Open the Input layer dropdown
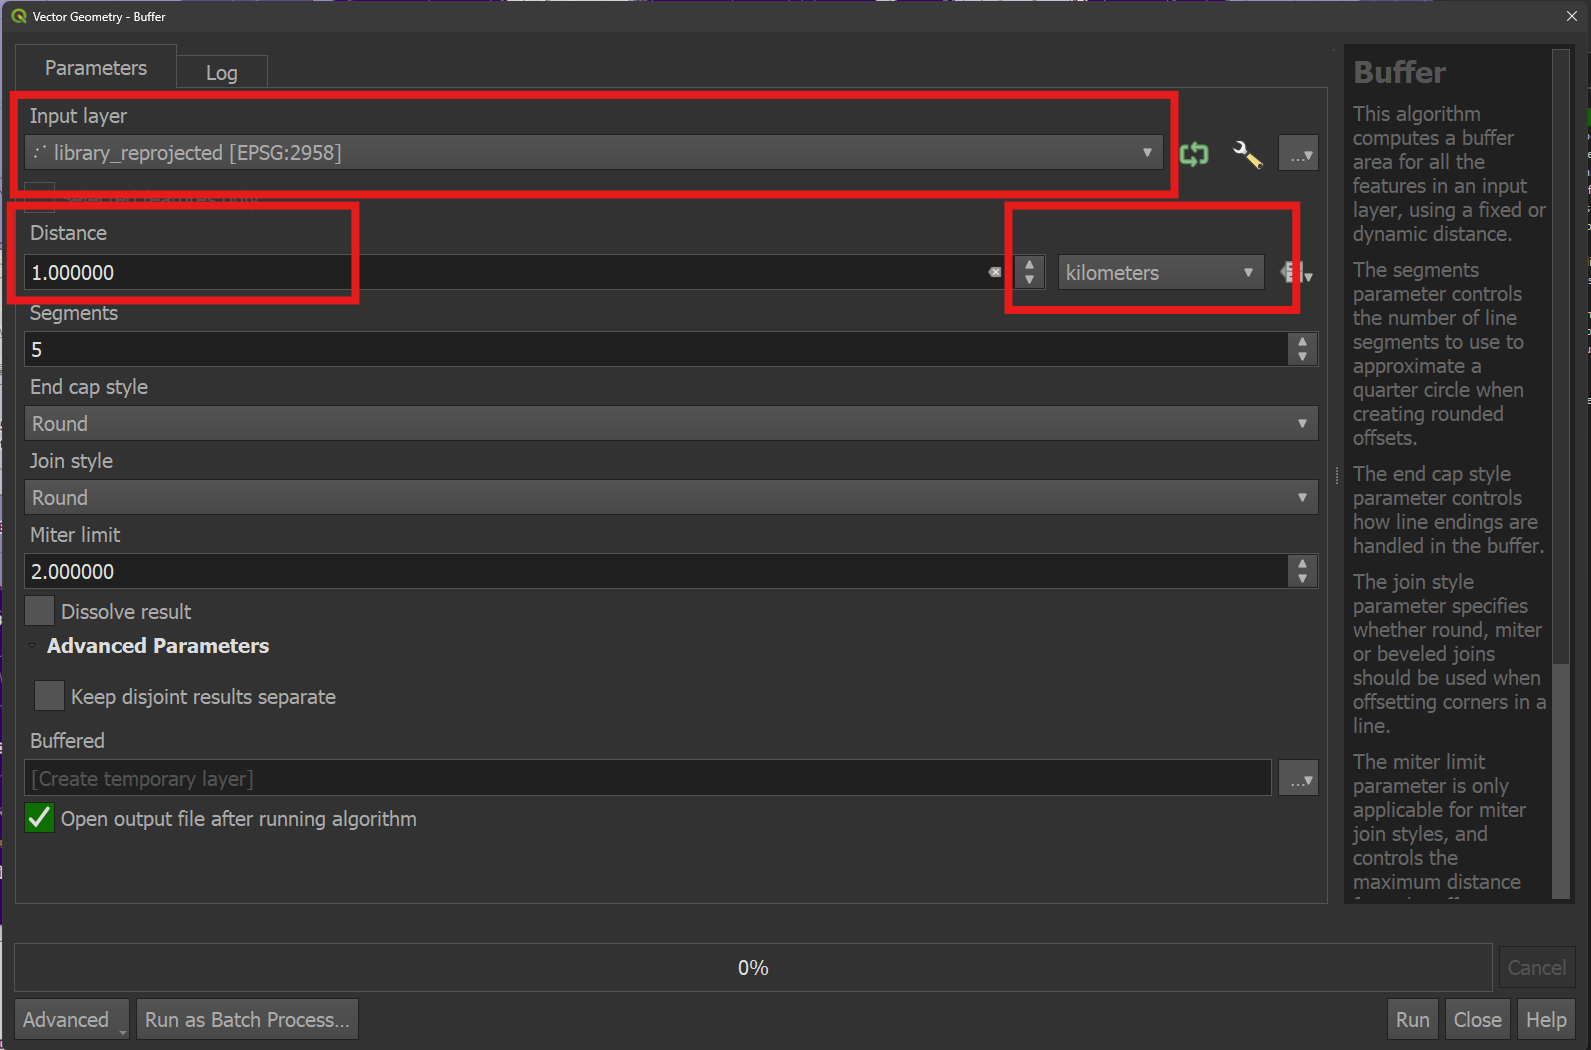This screenshot has height=1050, width=1591. pos(594,153)
